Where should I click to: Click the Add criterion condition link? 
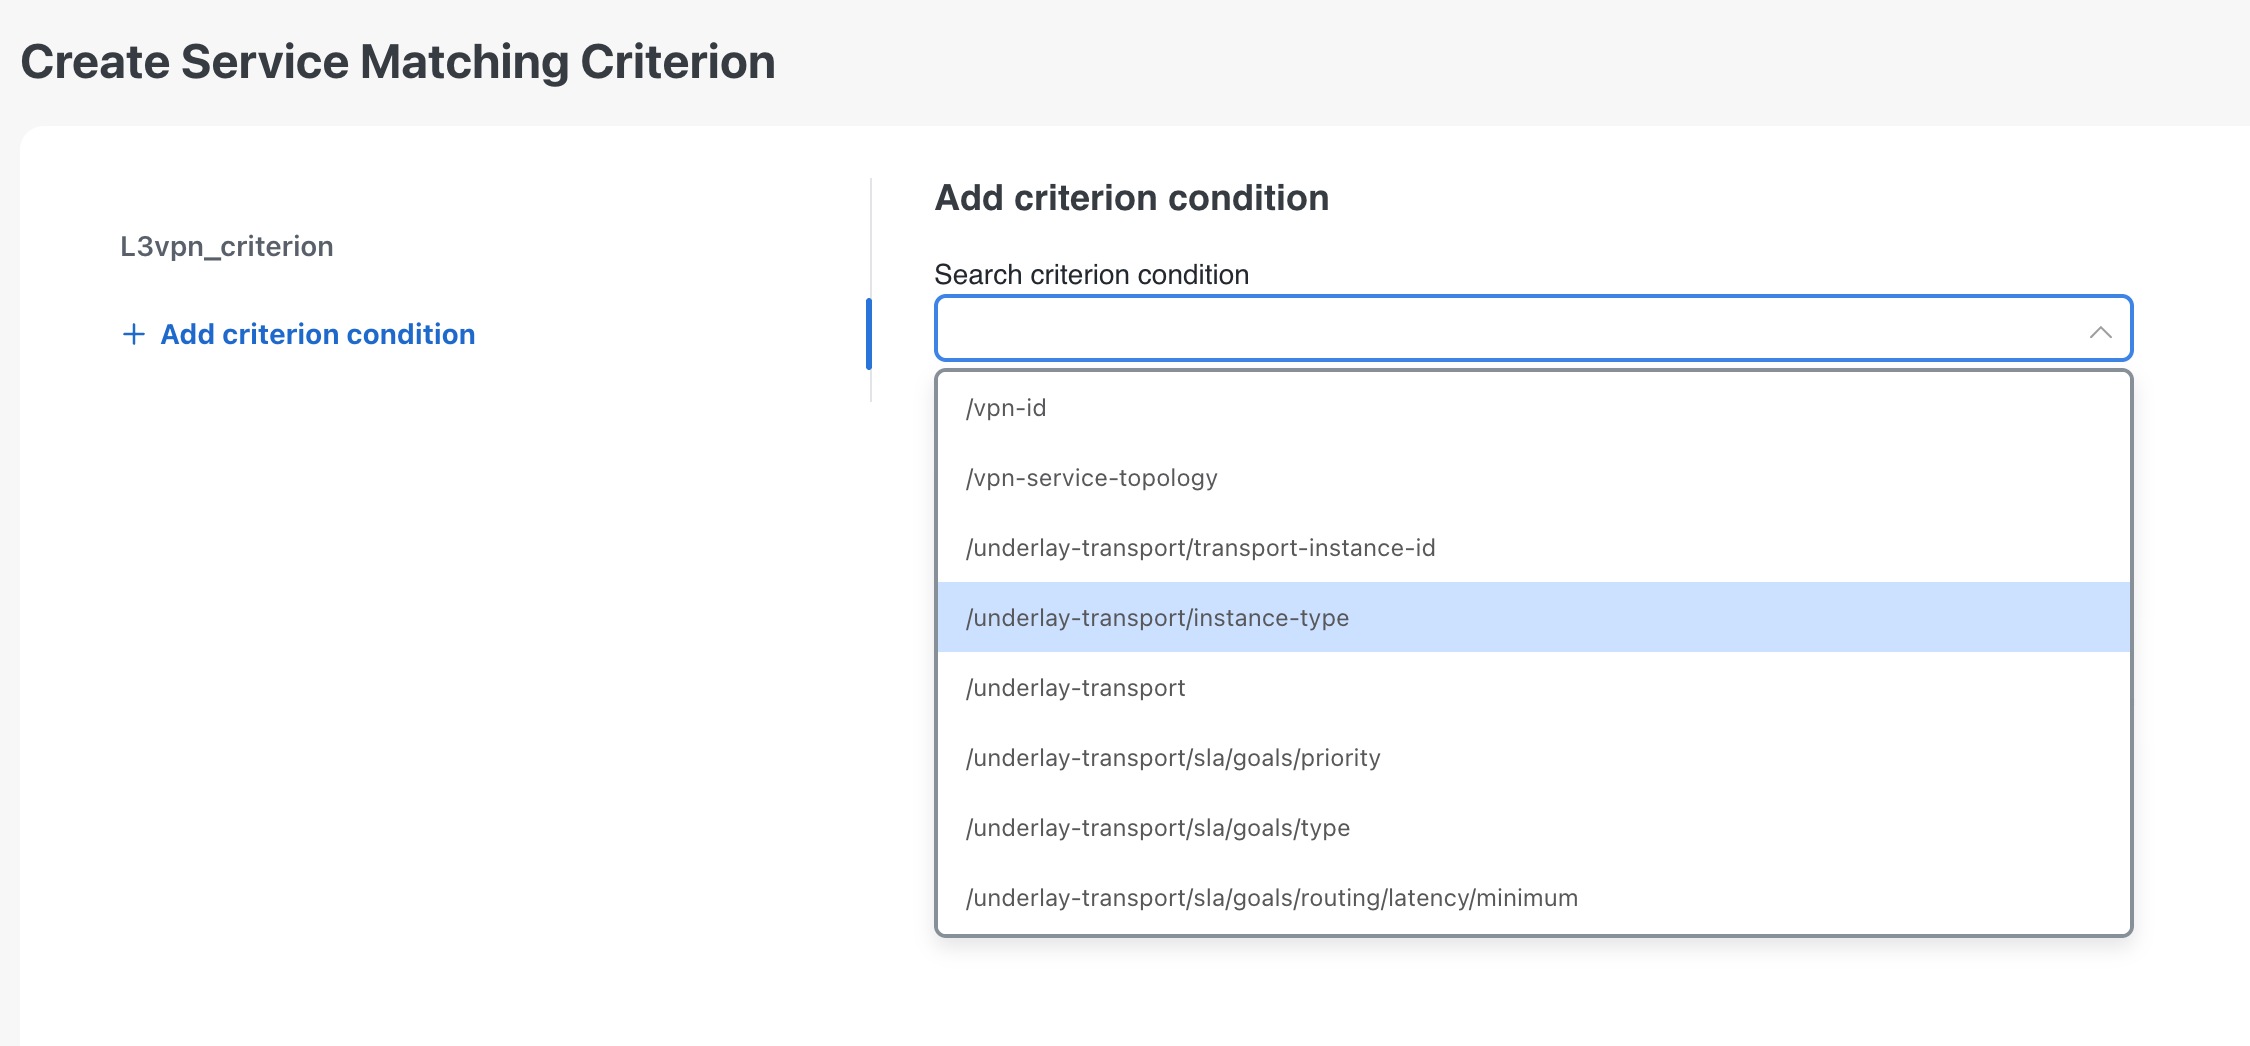pos(317,334)
